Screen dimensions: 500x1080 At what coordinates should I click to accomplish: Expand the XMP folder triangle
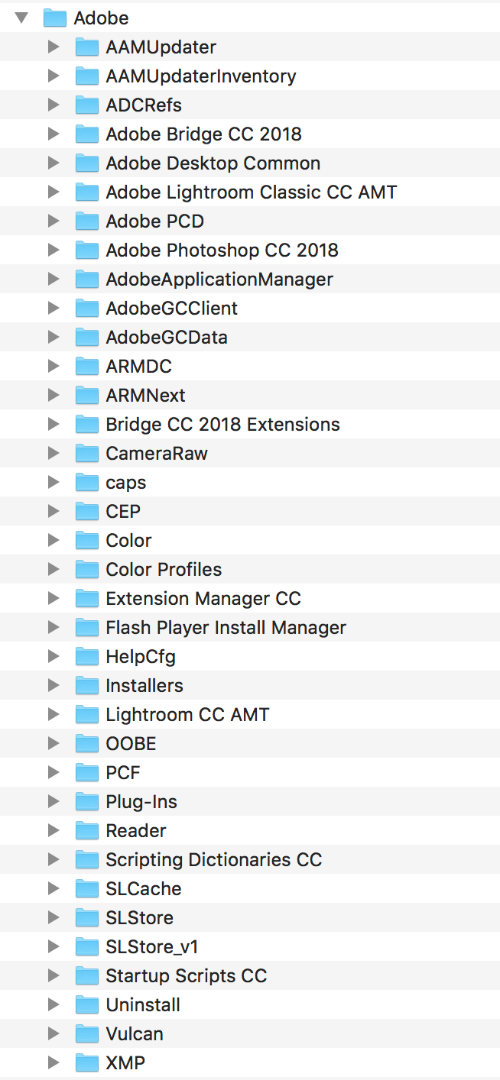(53, 1063)
